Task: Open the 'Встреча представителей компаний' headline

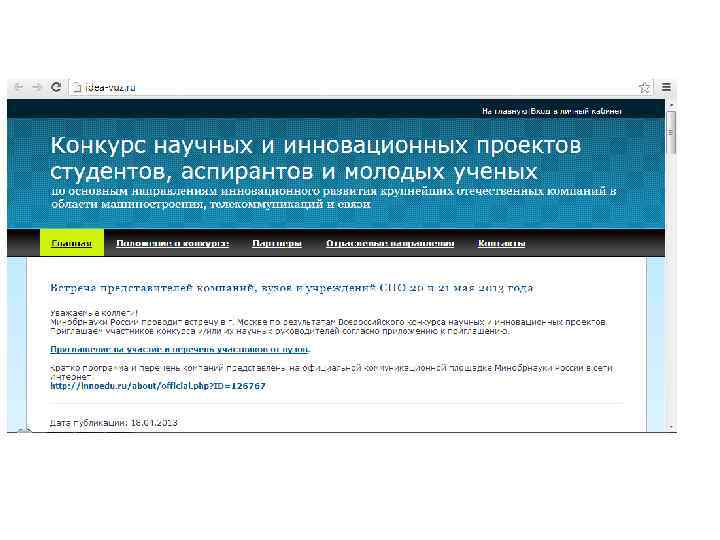Action: pyautogui.click(x=292, y=288)
